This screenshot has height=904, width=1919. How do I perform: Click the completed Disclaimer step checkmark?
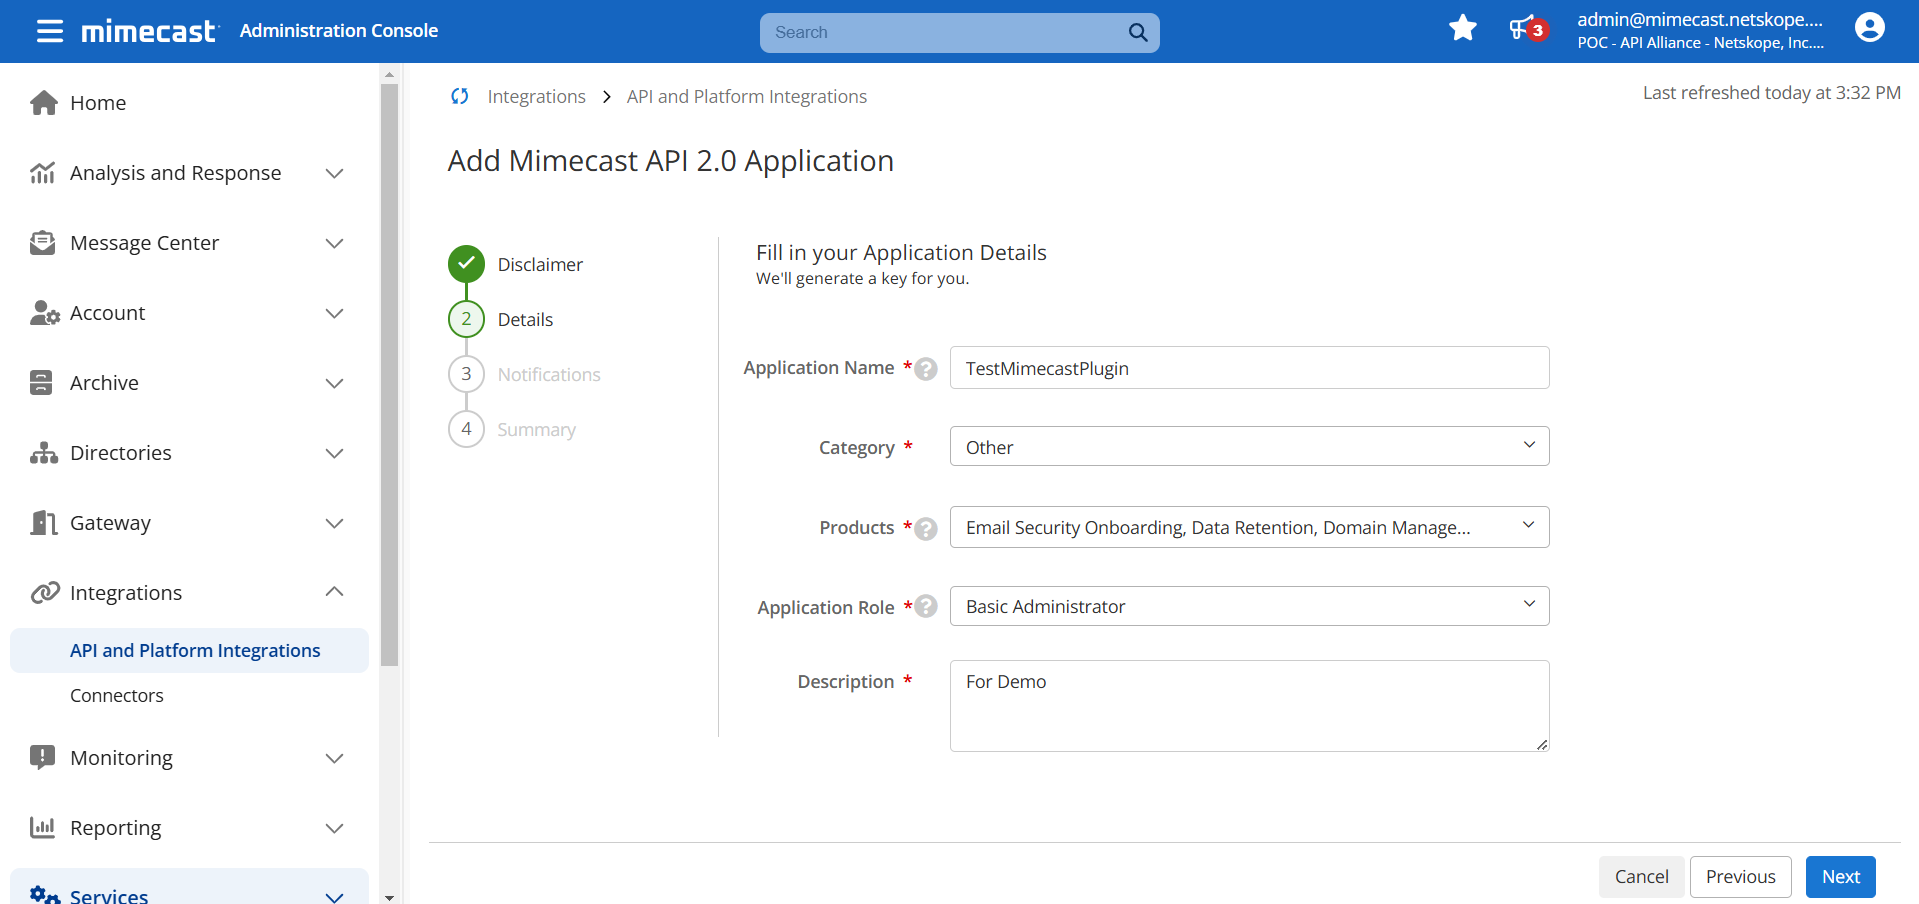466,264
